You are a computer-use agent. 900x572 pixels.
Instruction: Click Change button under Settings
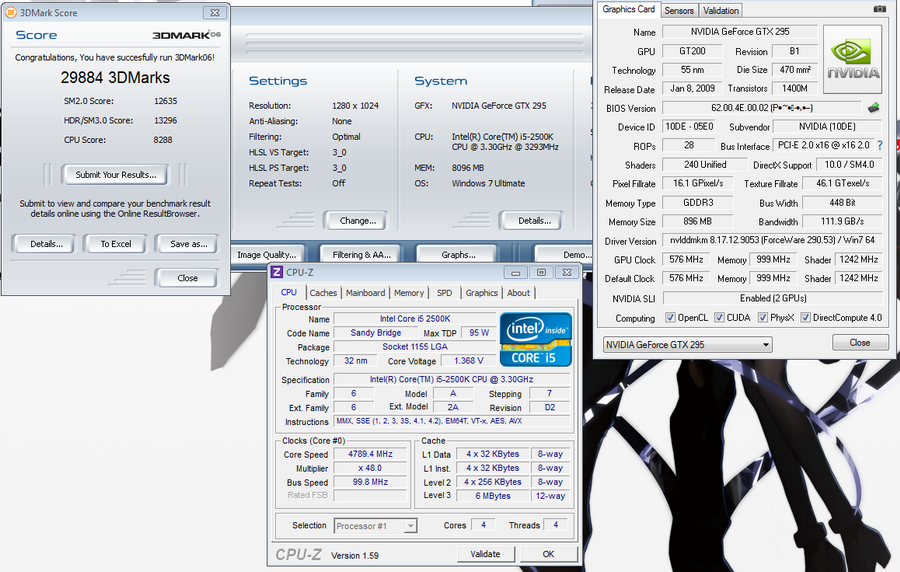pyautogui.click(x=358, y=220)
